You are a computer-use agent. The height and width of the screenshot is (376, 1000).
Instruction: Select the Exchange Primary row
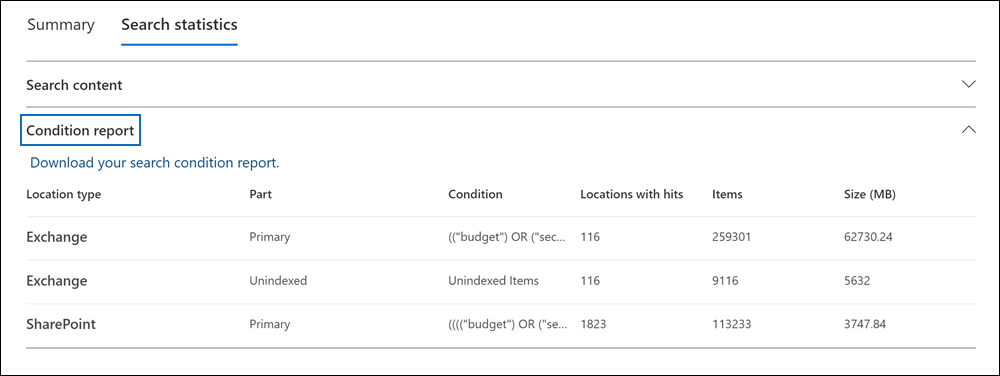[x=501, y=238]
